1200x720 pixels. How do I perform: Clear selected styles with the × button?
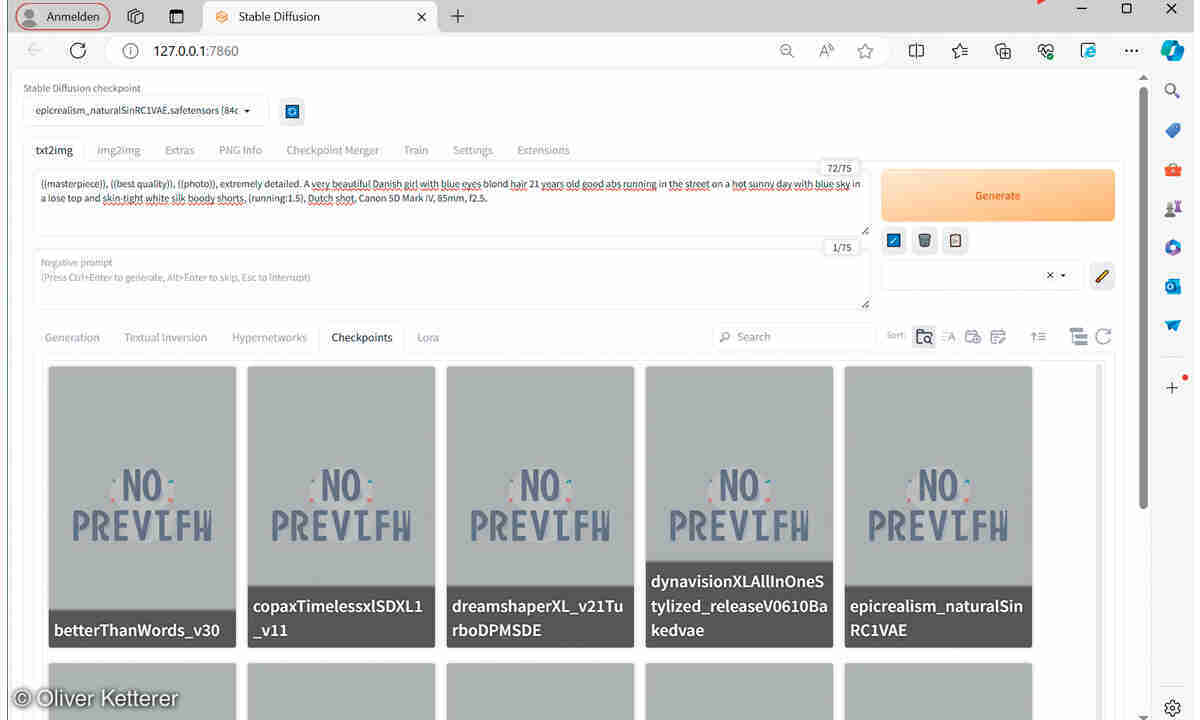(1049, 275)
